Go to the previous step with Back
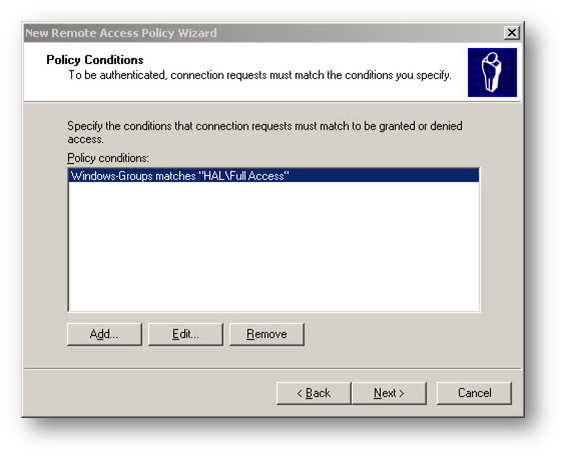Viewport: 567px width, 460px height. coord(314,393)
